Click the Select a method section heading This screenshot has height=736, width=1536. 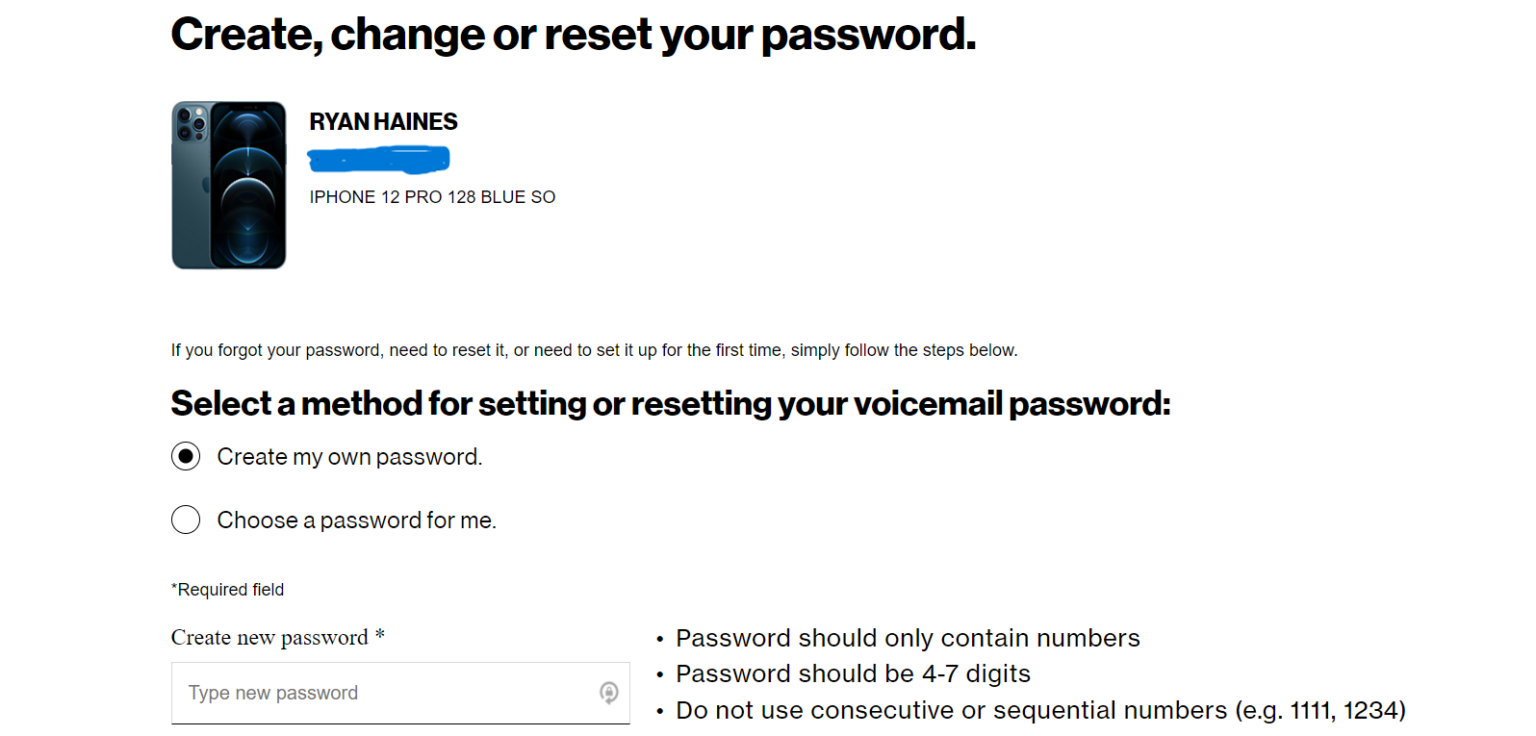point(670,403)
